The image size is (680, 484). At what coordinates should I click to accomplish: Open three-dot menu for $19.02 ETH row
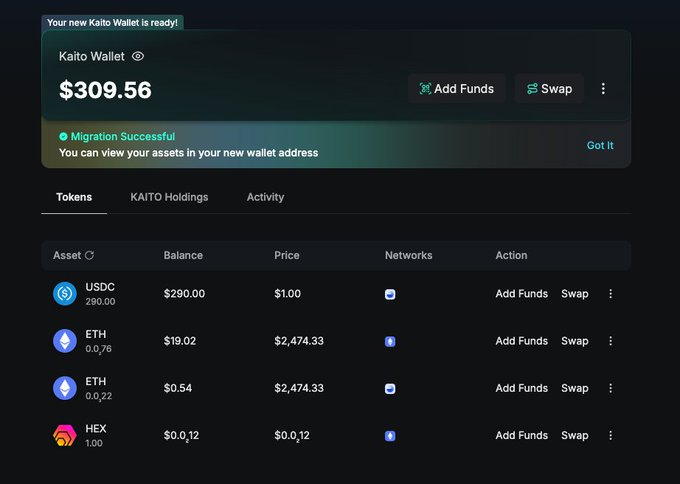(x=611, y=341)
